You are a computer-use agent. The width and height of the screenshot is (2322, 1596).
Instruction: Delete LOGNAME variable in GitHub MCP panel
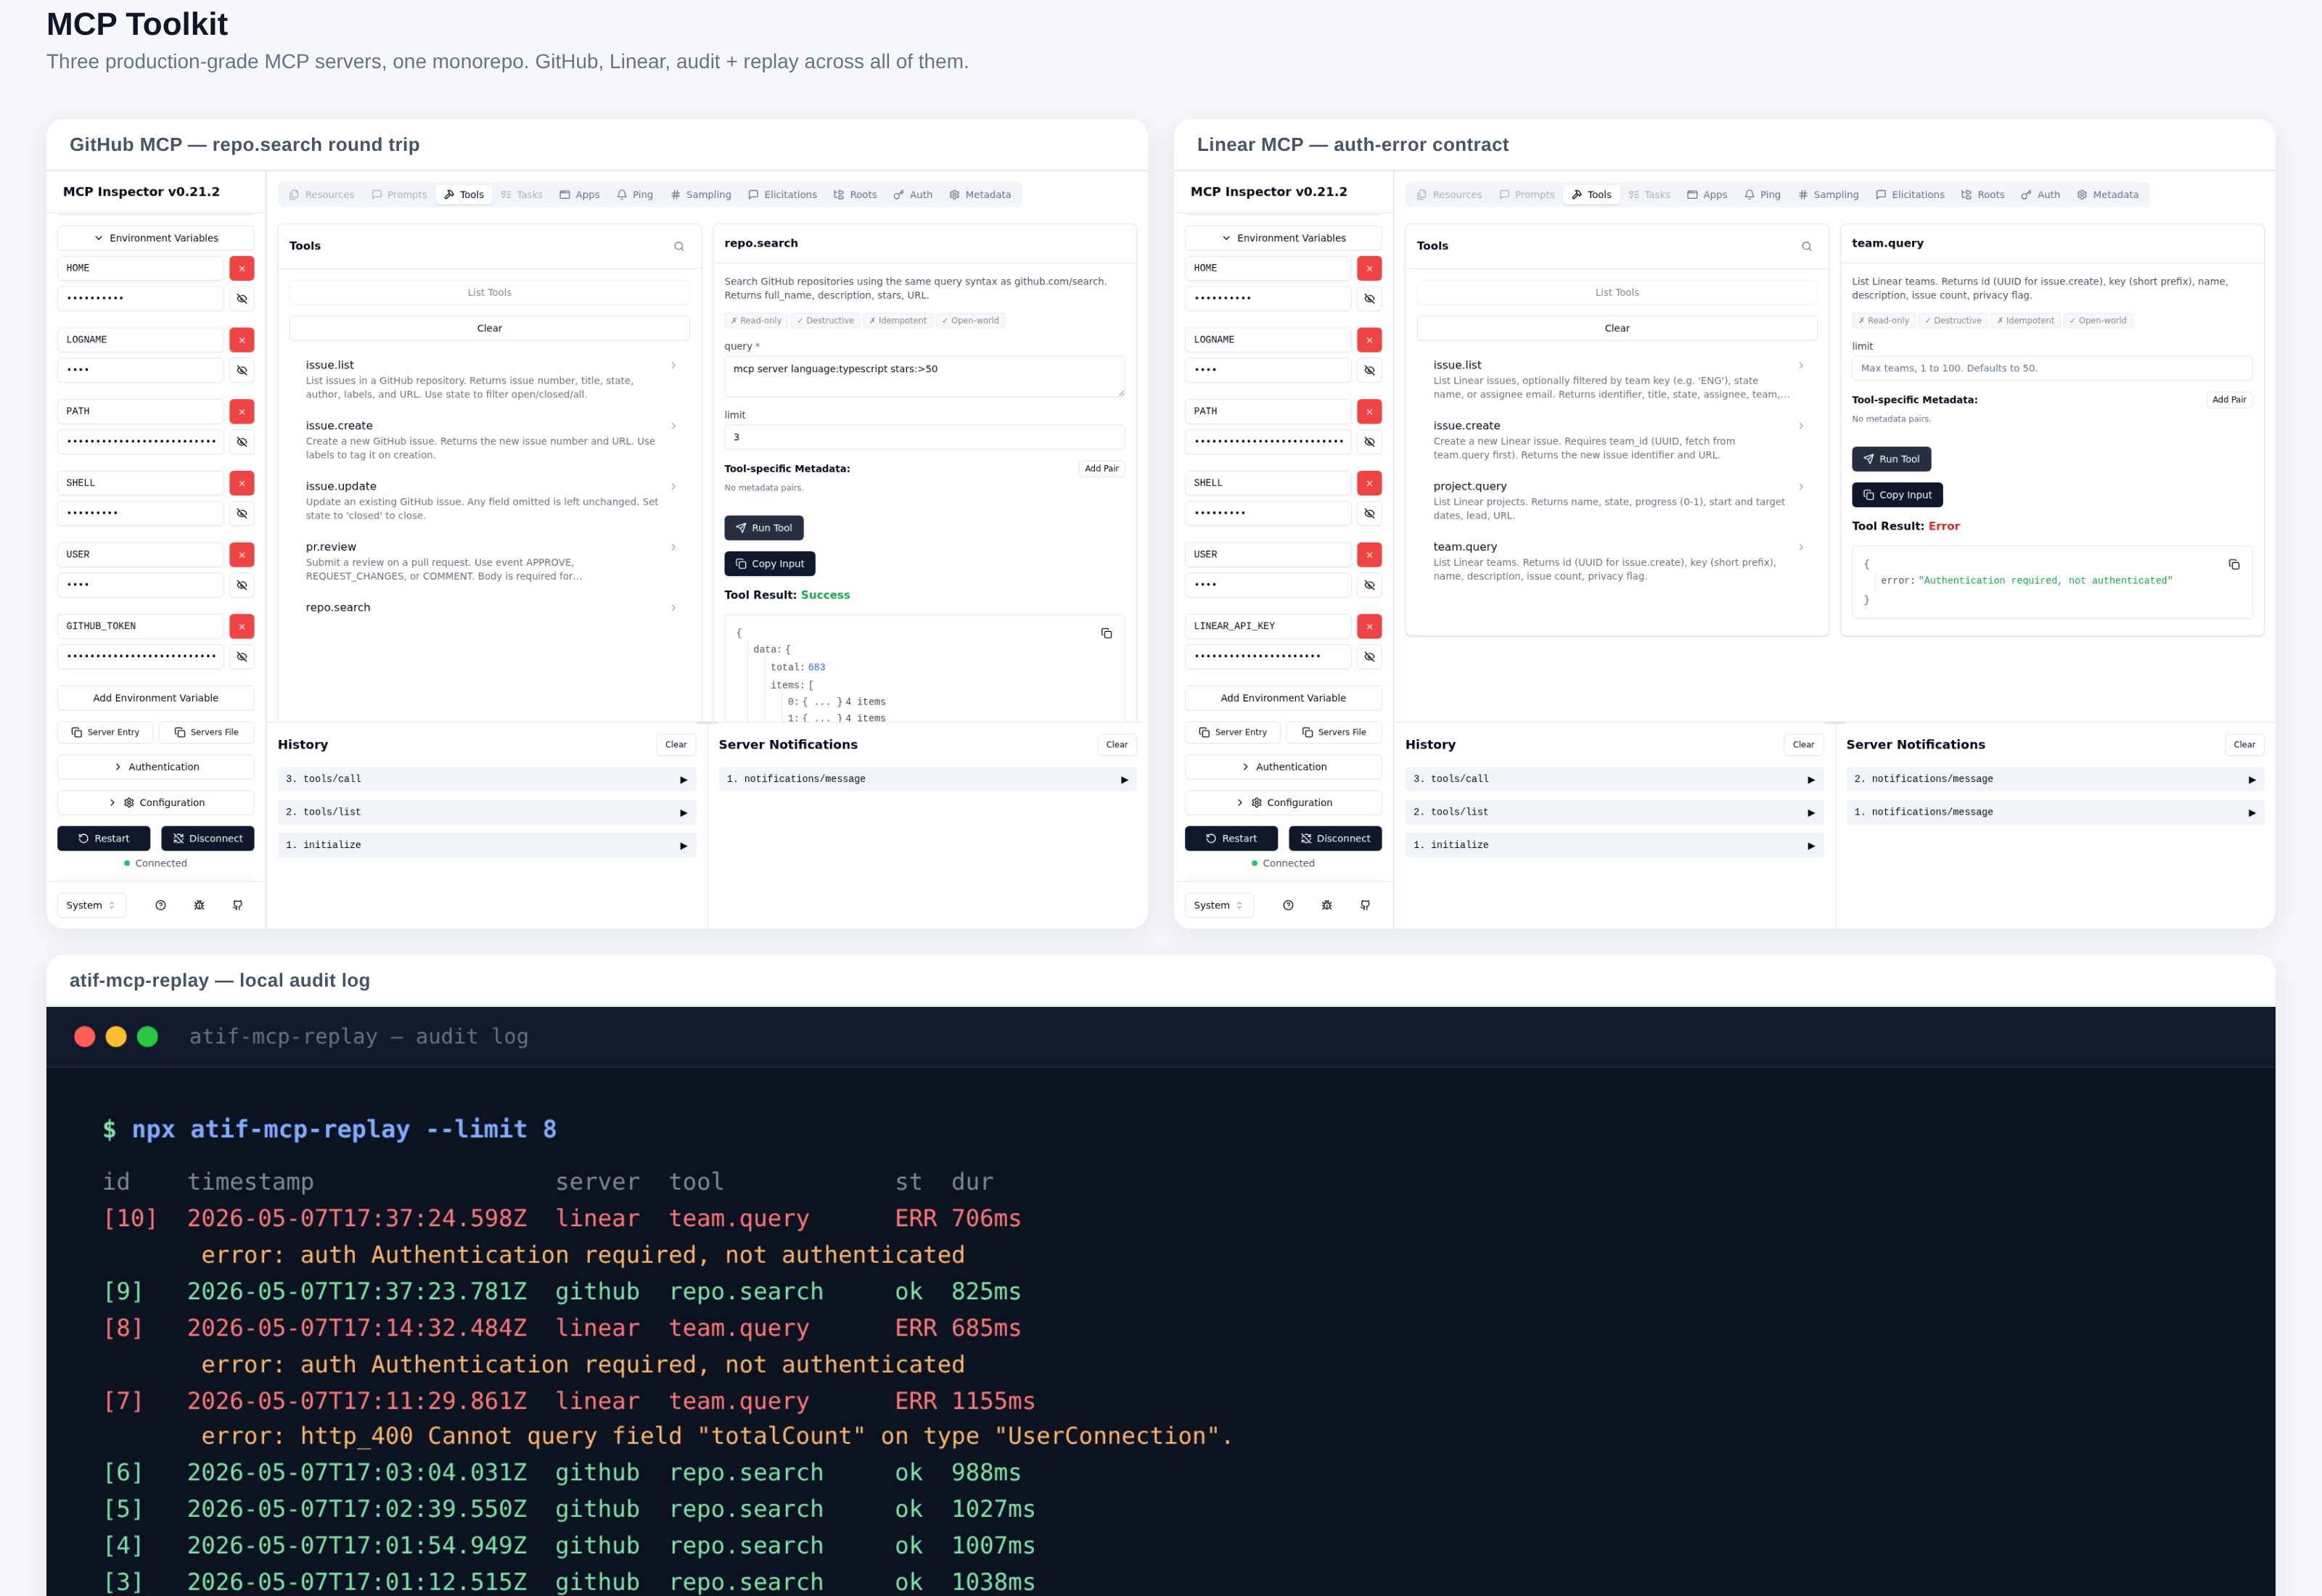pos(241,340)
